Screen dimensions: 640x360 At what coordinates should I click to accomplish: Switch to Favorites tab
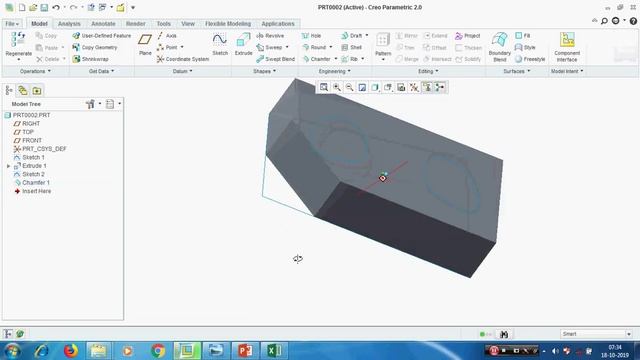point(37,90)
